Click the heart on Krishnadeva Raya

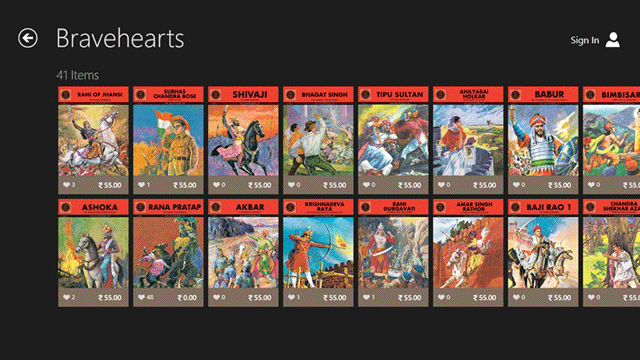tap(291, 298)
